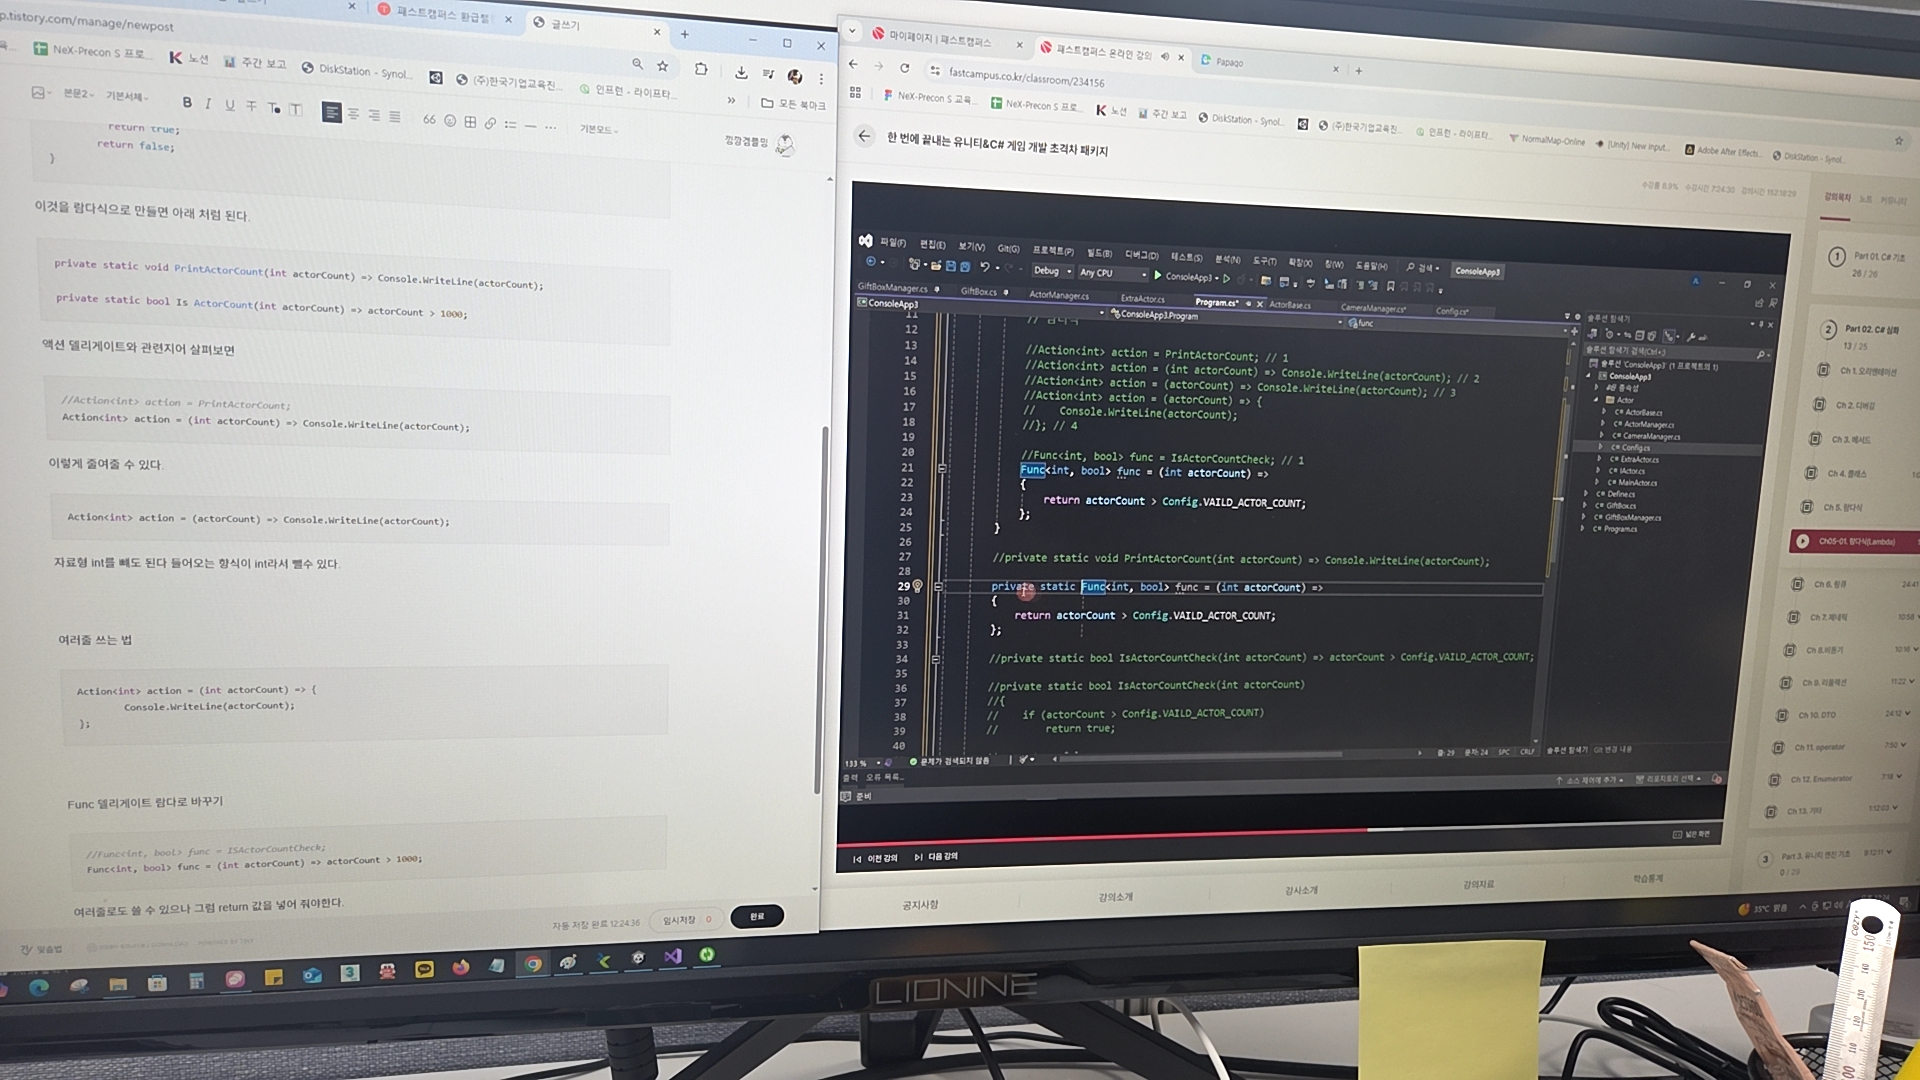The height and width of the screenshot is (1080, 1920).
Task: Open the 기본서체 font dropdown
Action: point(126,97)
